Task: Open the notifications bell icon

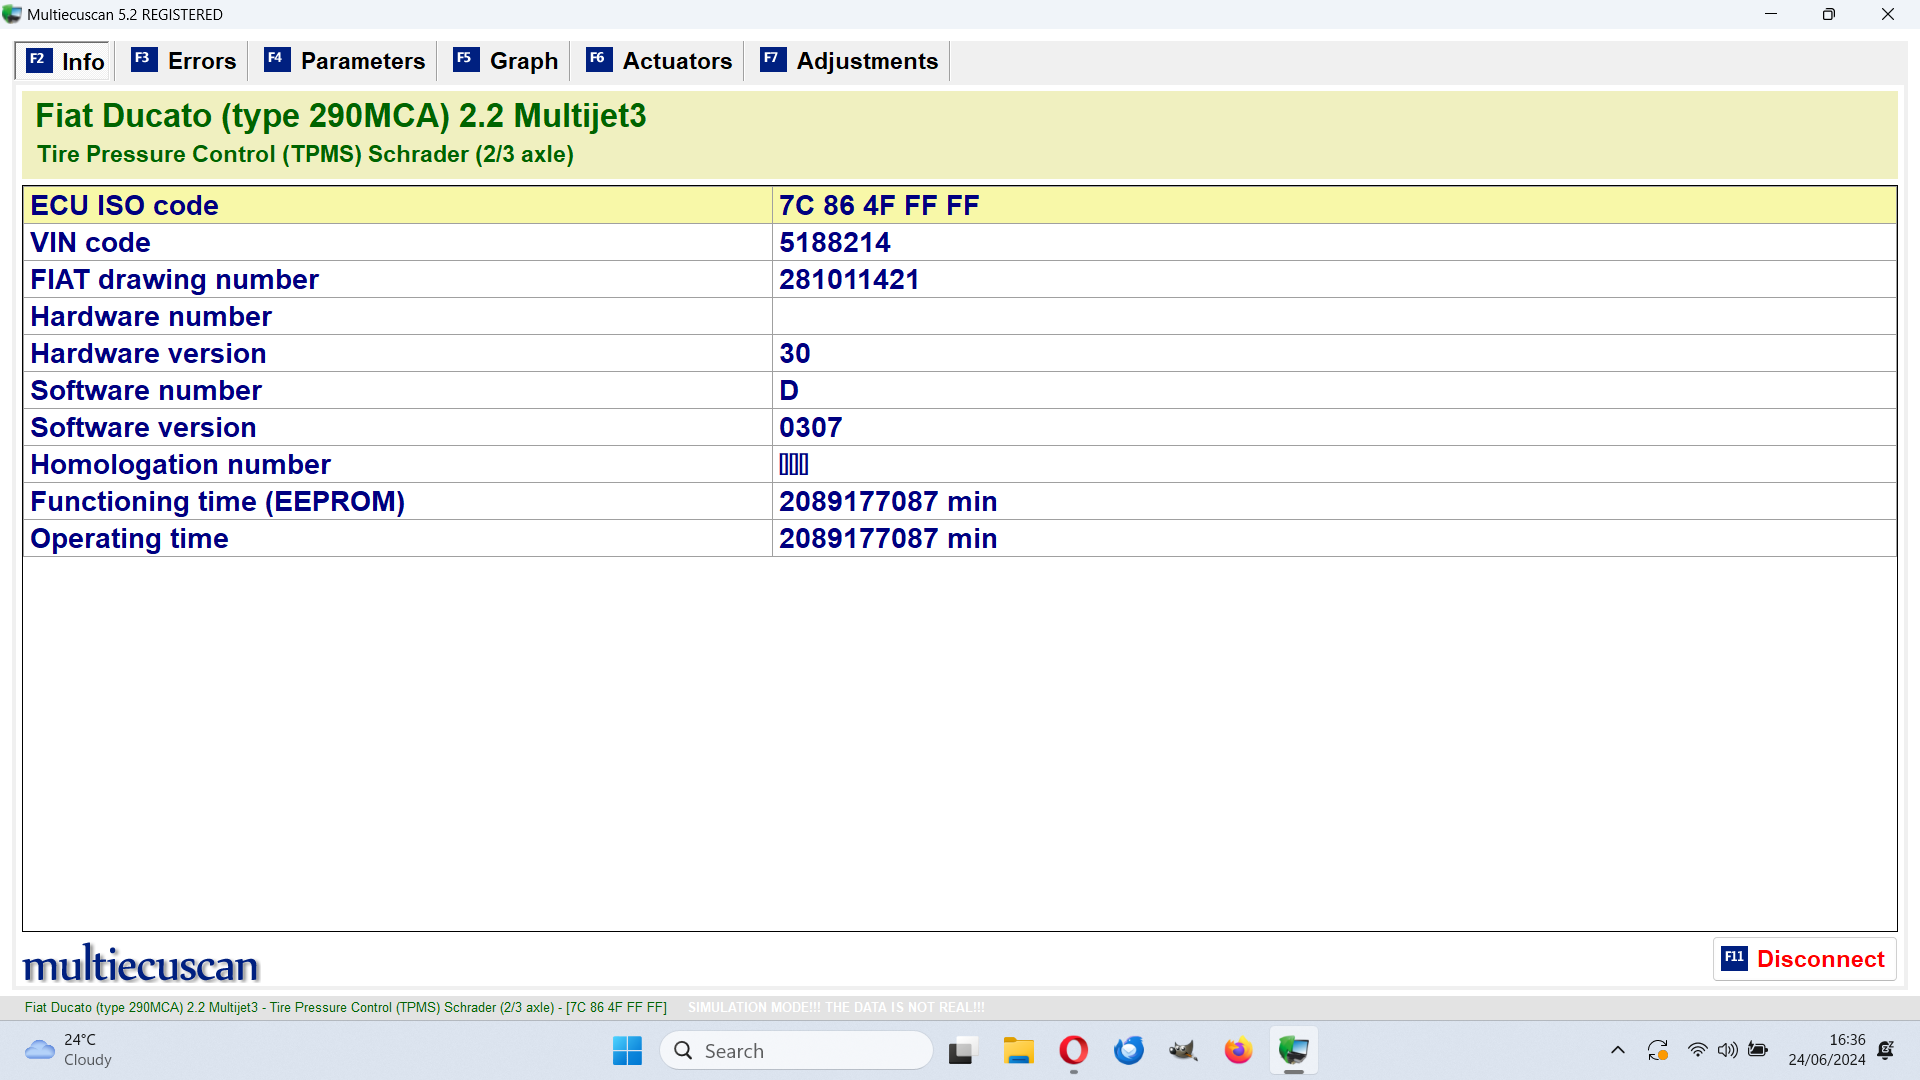Action: point(1886,1051)
